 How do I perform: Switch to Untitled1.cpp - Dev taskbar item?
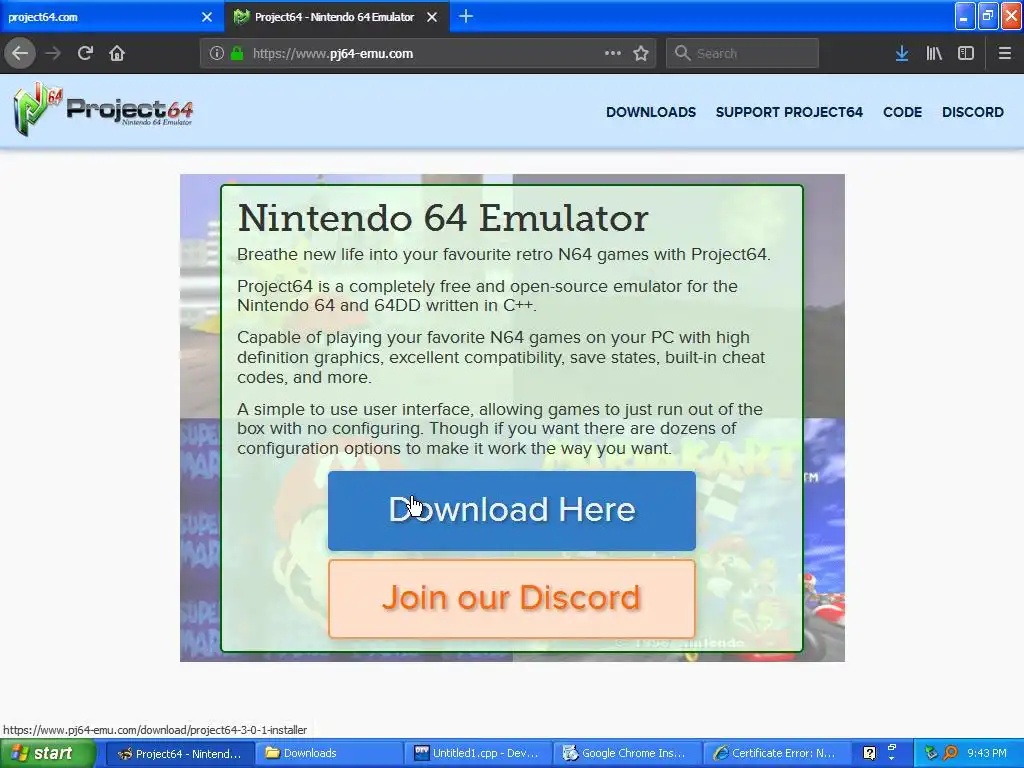click(478, 754)
